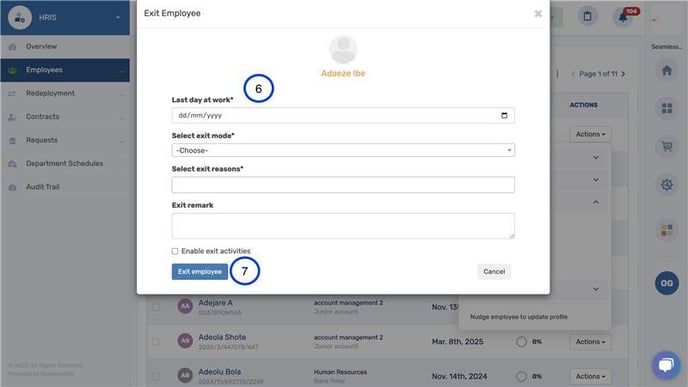Open the Select exit mode dropdown
688x387 pixels.
pyautogui.click(x=343, y=150)
